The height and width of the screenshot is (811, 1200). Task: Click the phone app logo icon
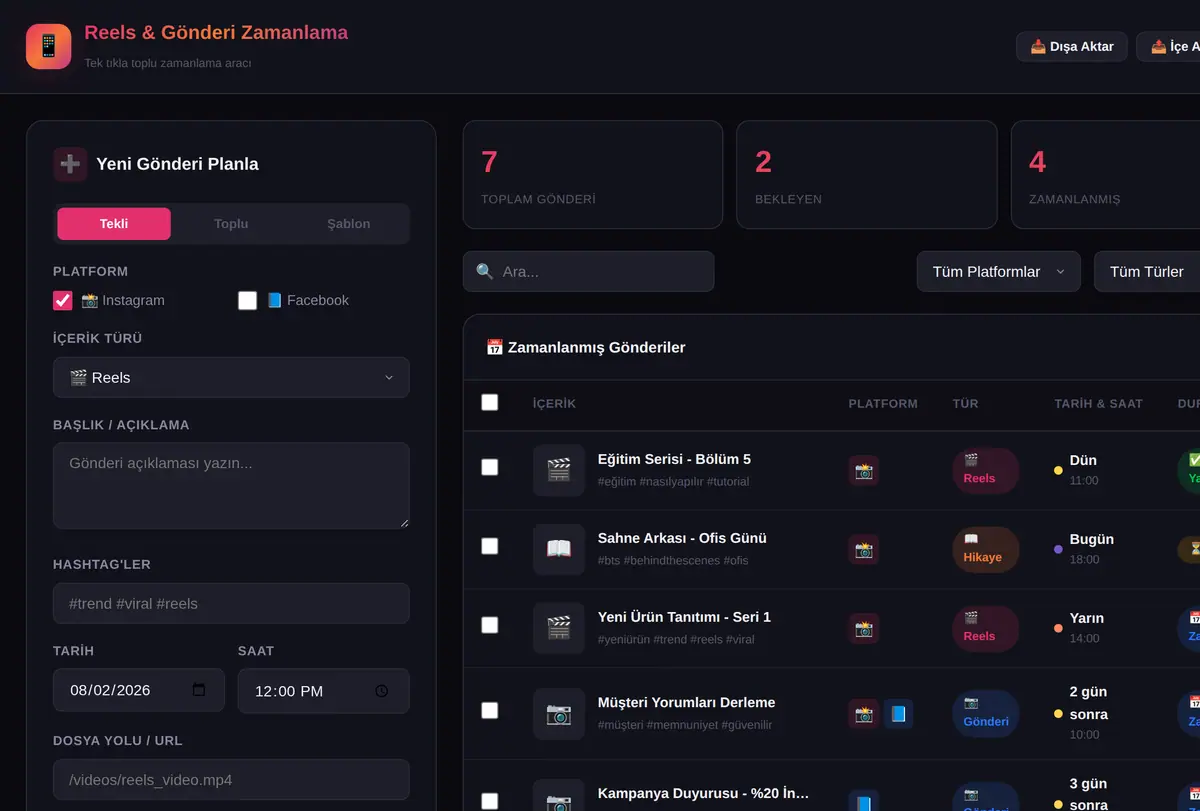[x=48, y=46]
